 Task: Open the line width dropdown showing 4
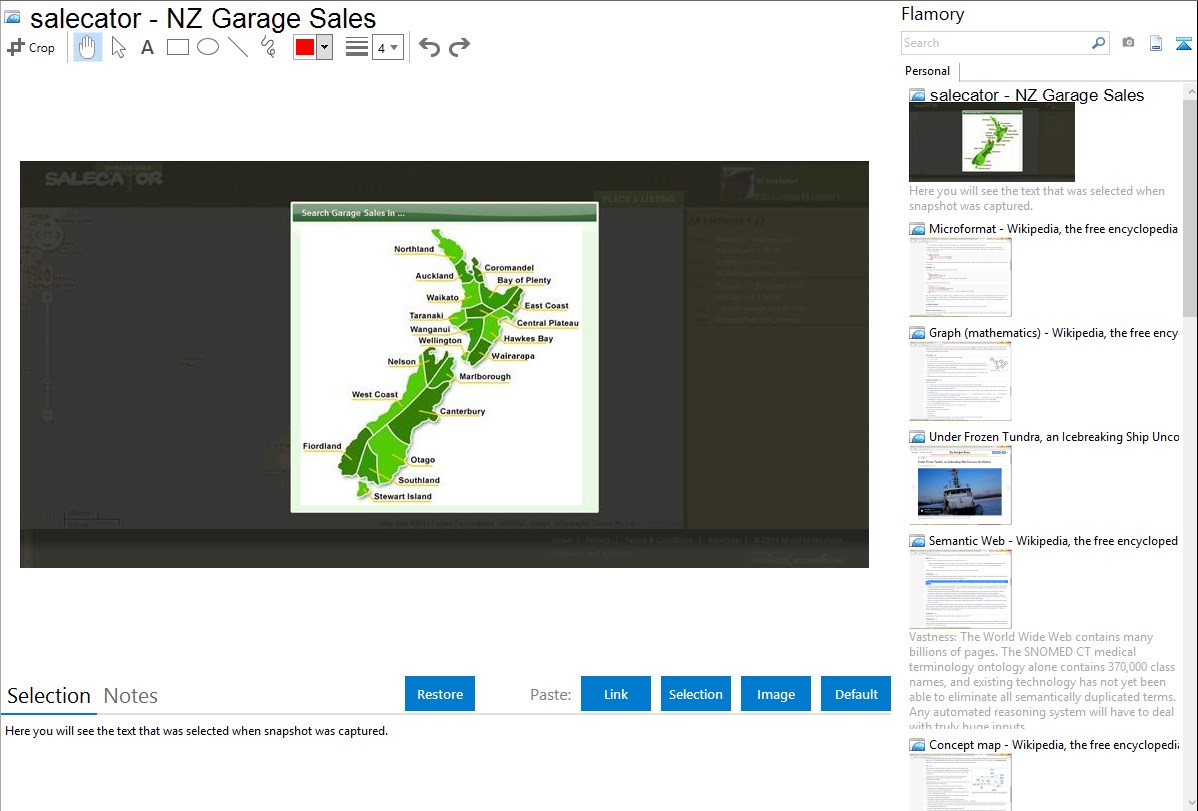click(388, 47)
